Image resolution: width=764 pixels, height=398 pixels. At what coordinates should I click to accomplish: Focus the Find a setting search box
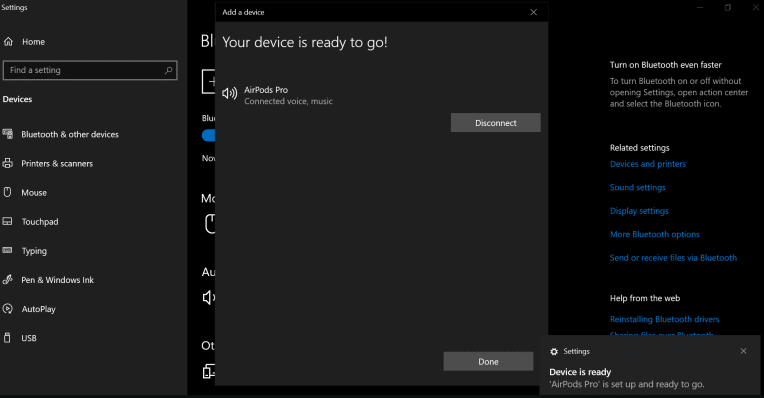[x=90, y=70]
